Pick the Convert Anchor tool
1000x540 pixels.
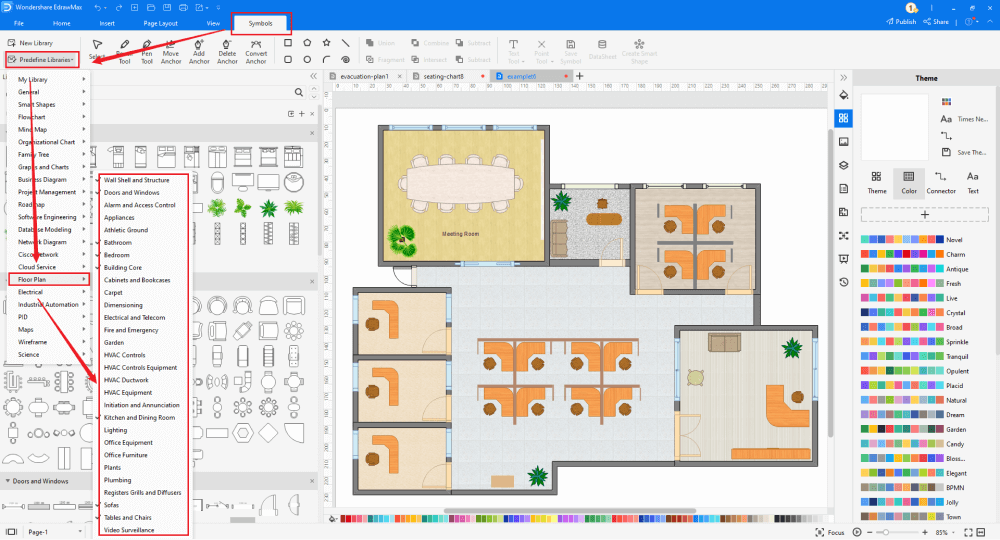pyautogui.click(x=256, y=51)
